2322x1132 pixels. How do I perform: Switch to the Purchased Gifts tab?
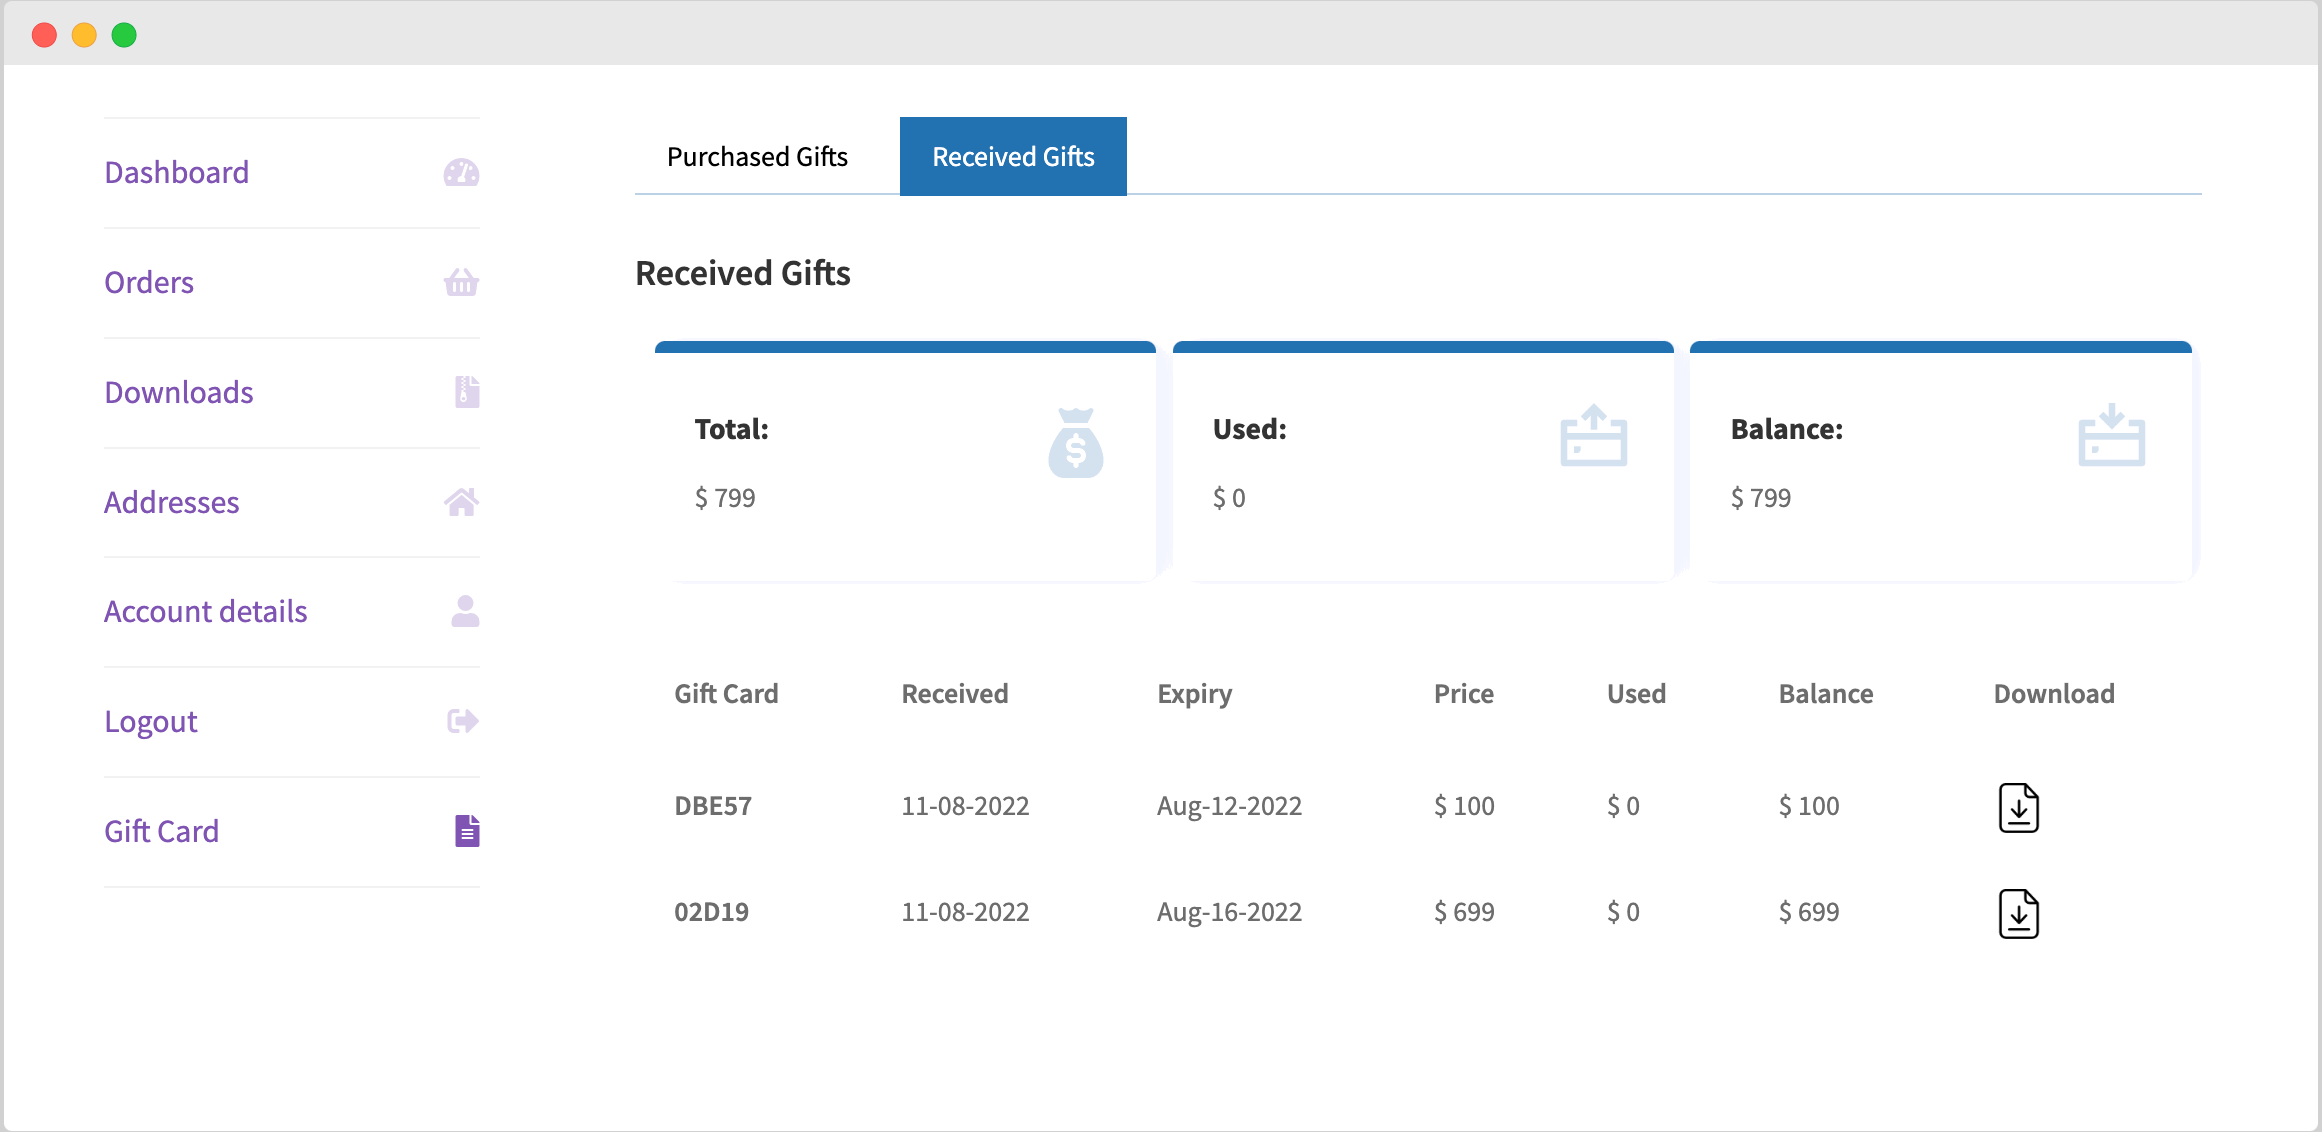tap(756, 156)
